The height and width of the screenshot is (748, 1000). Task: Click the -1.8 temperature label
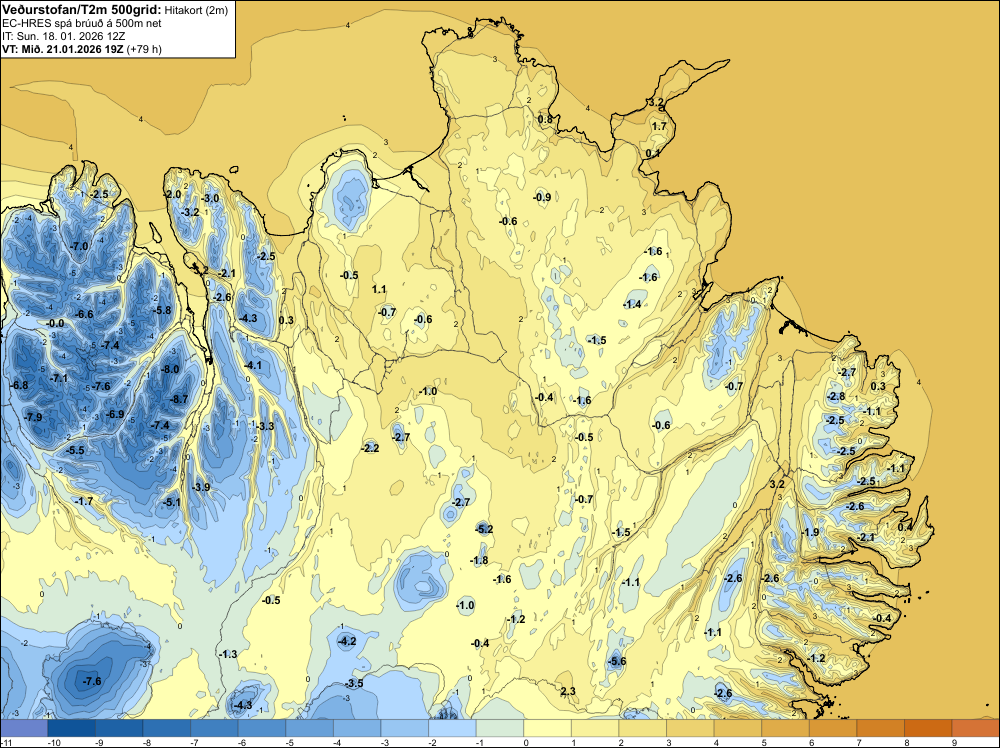479,561
